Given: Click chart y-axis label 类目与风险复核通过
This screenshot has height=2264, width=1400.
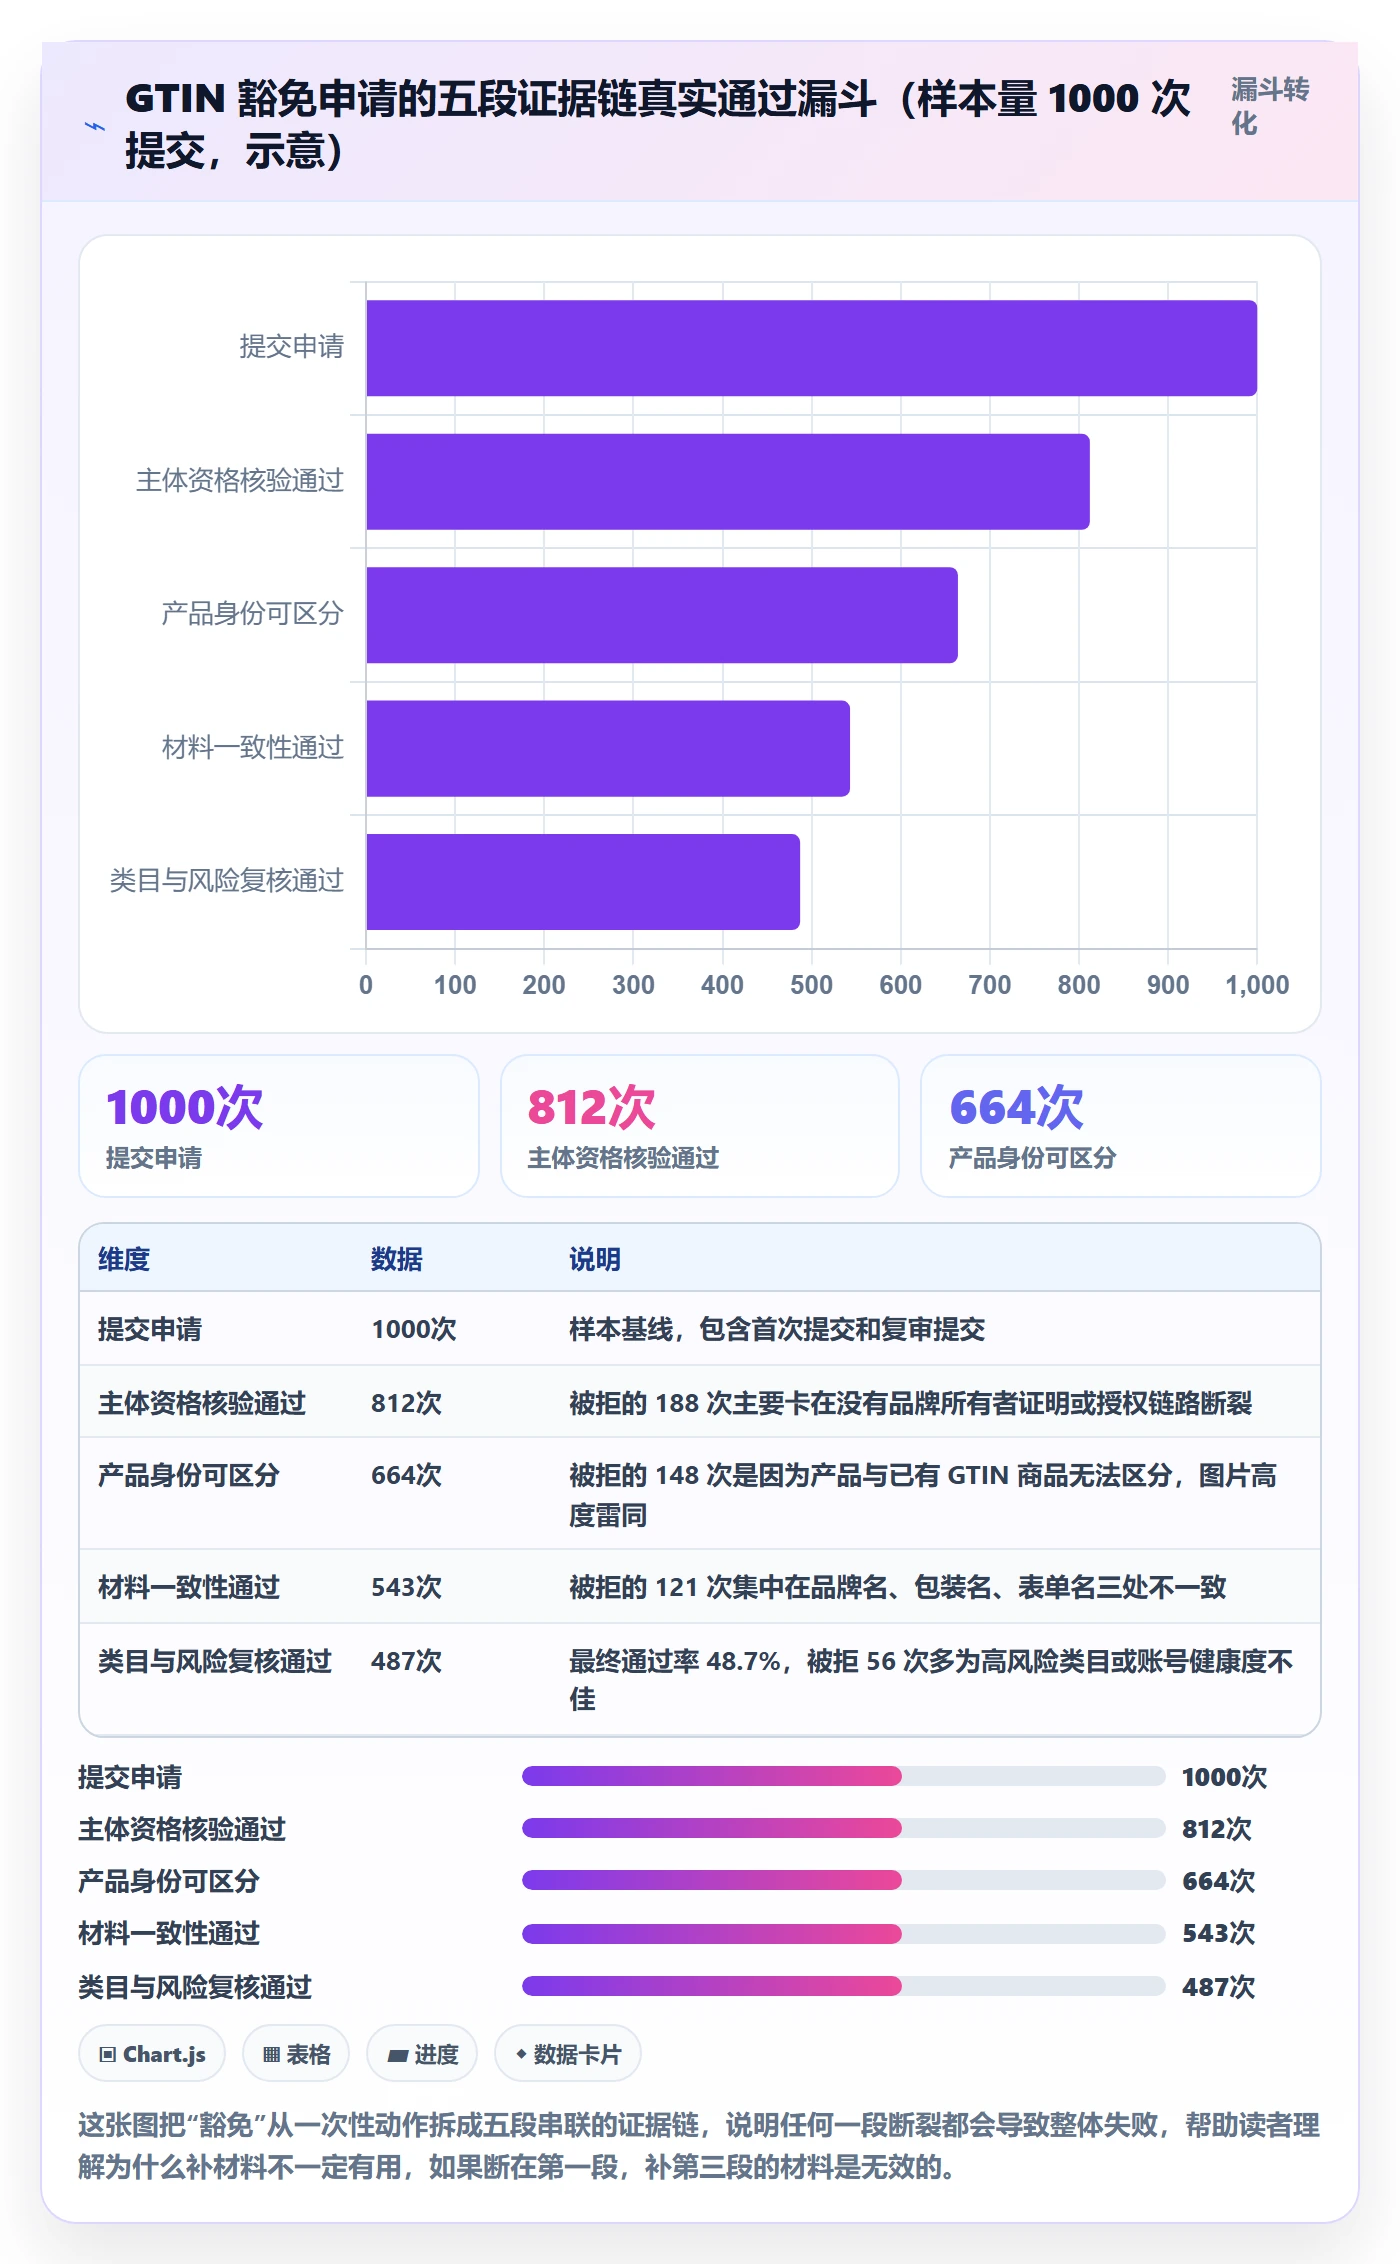Looking at the screenshot, I should click(226, 881).
